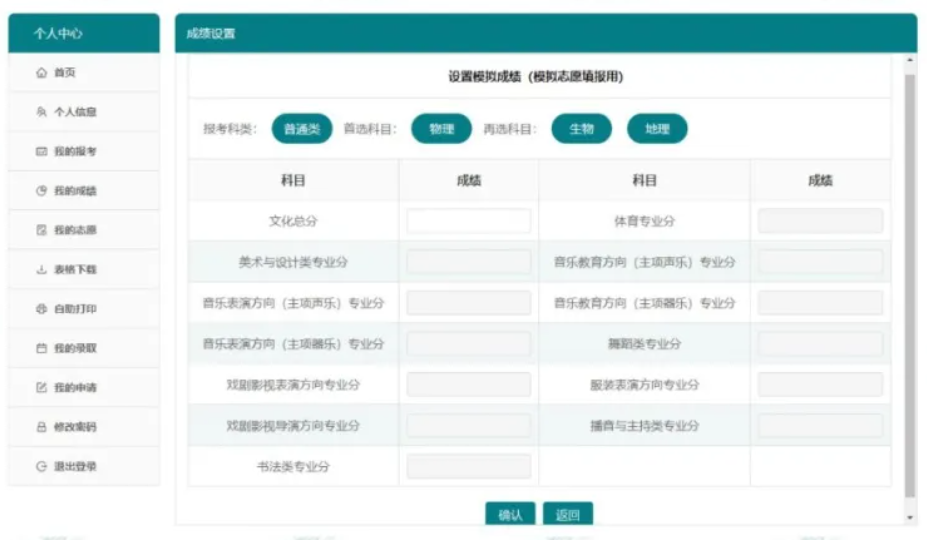Click the printer icon beside 自助打印
Screen dimensions: 927x540
(41, 309)
